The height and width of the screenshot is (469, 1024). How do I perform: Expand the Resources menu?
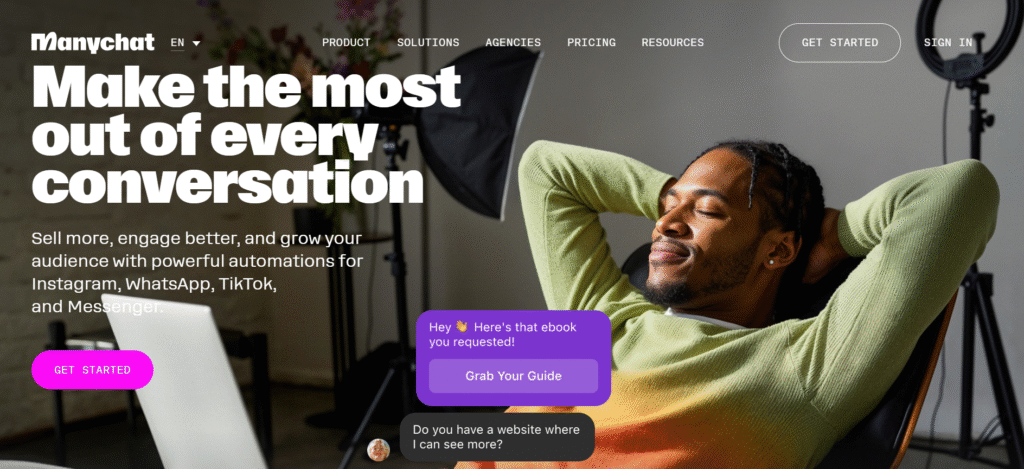[673, 42]
